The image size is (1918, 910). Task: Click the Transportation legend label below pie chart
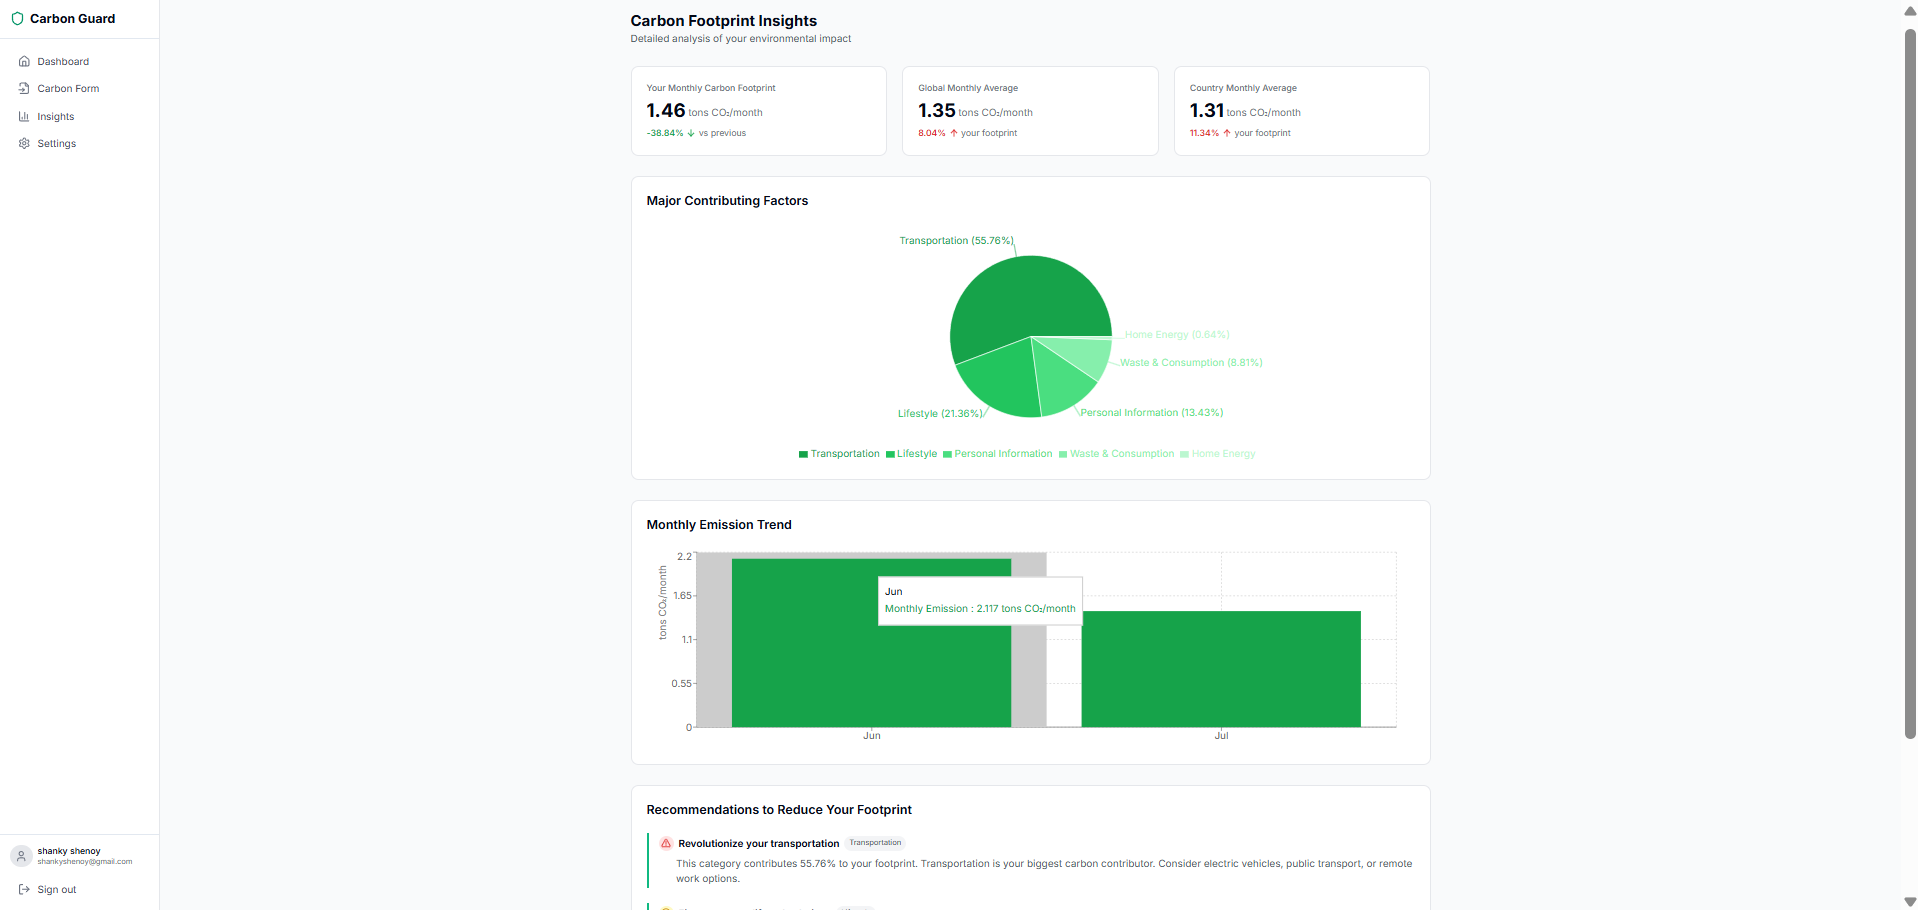click(845, 454)
